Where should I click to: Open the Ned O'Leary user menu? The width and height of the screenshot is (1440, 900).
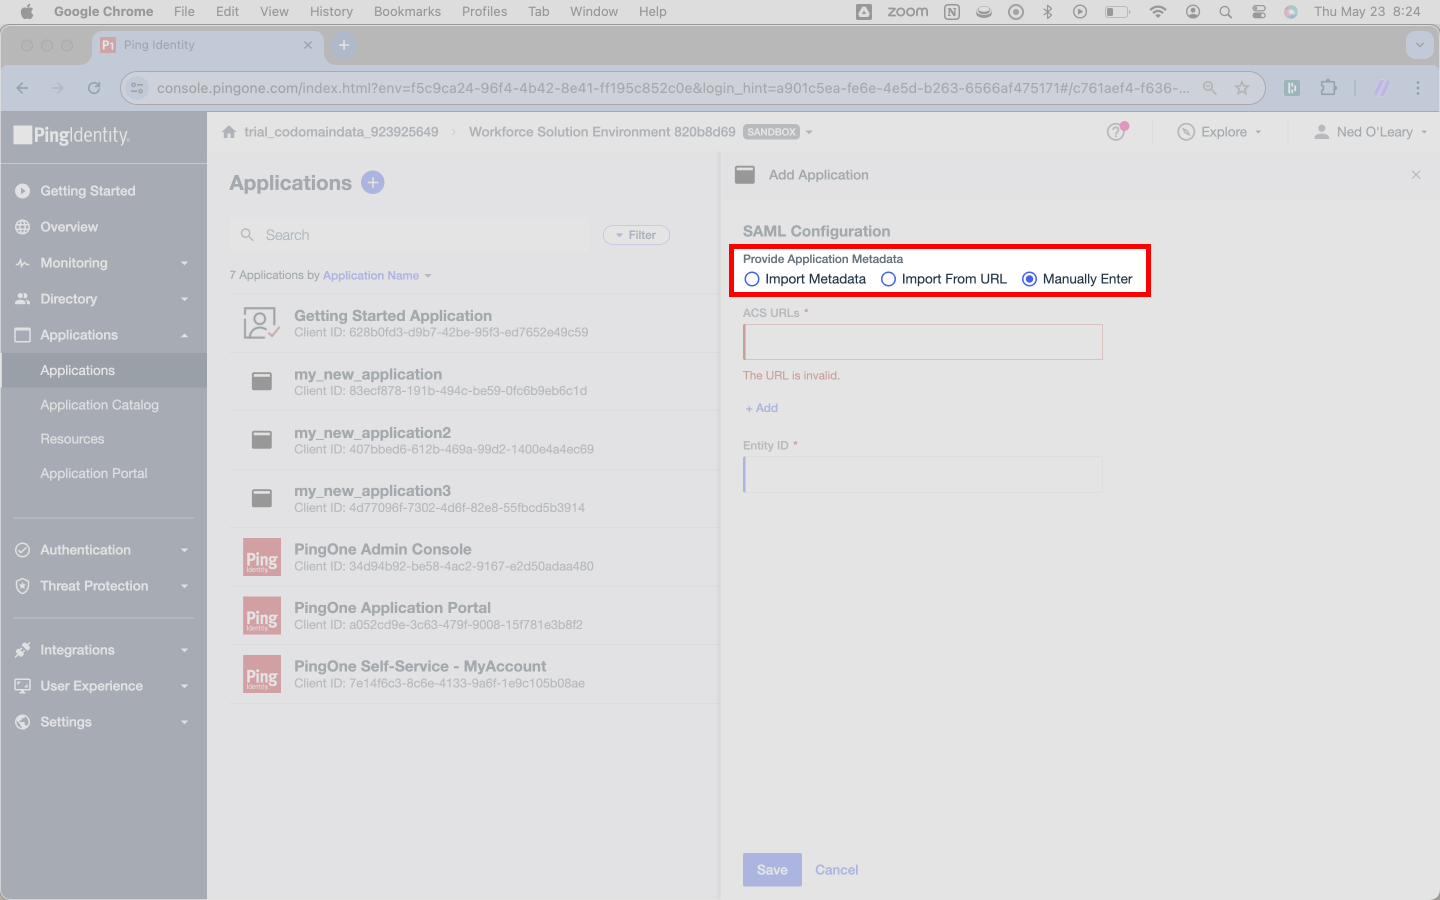[1370, 132]
